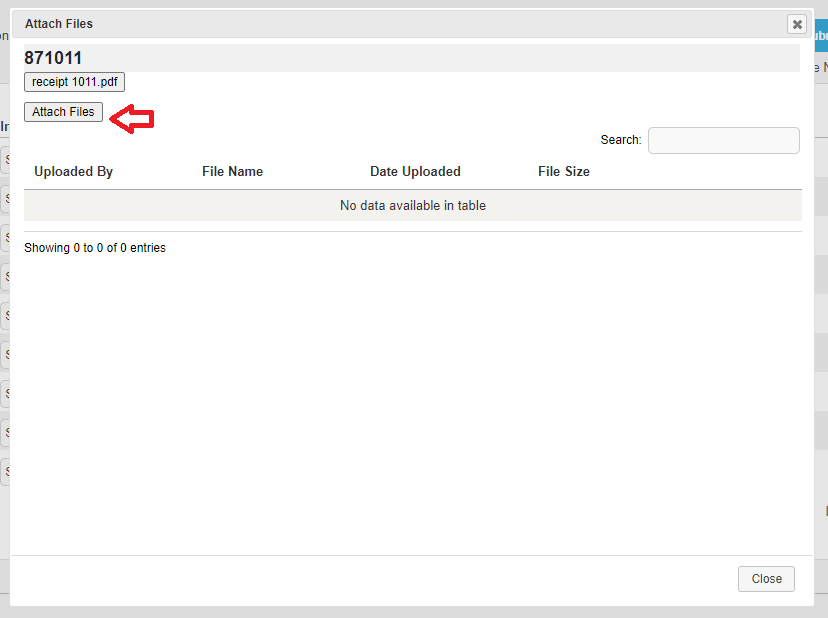The width and height of the screenshot is (828, 618).
Task: Sort table by Uploaded By column
Action: click(73, 171)
